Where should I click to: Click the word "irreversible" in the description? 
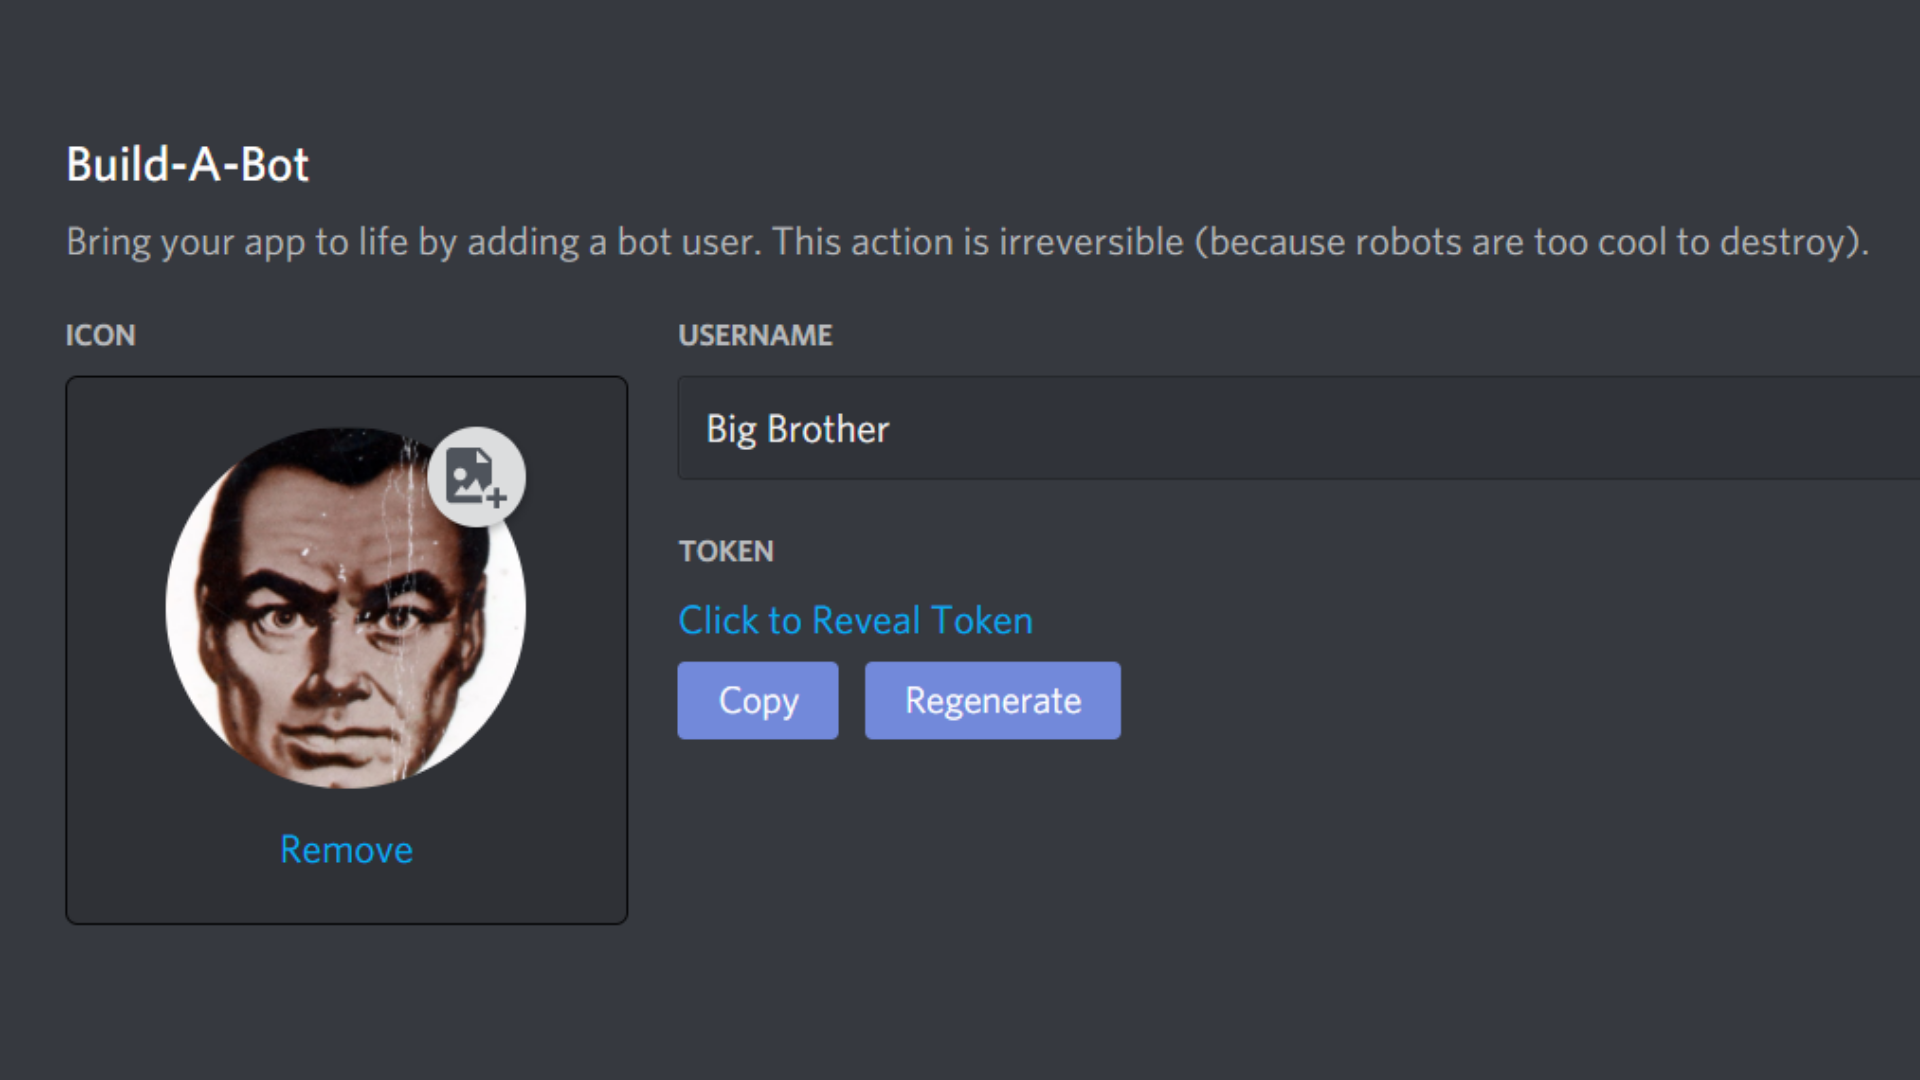coord(1091,242)
